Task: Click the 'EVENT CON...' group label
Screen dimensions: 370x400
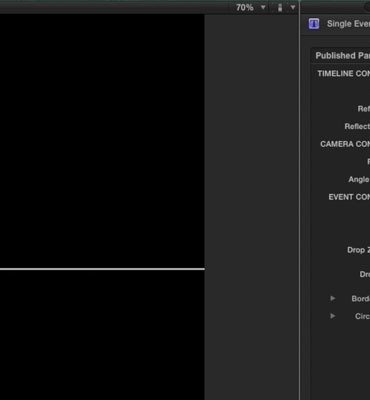Action: (349, 197)
